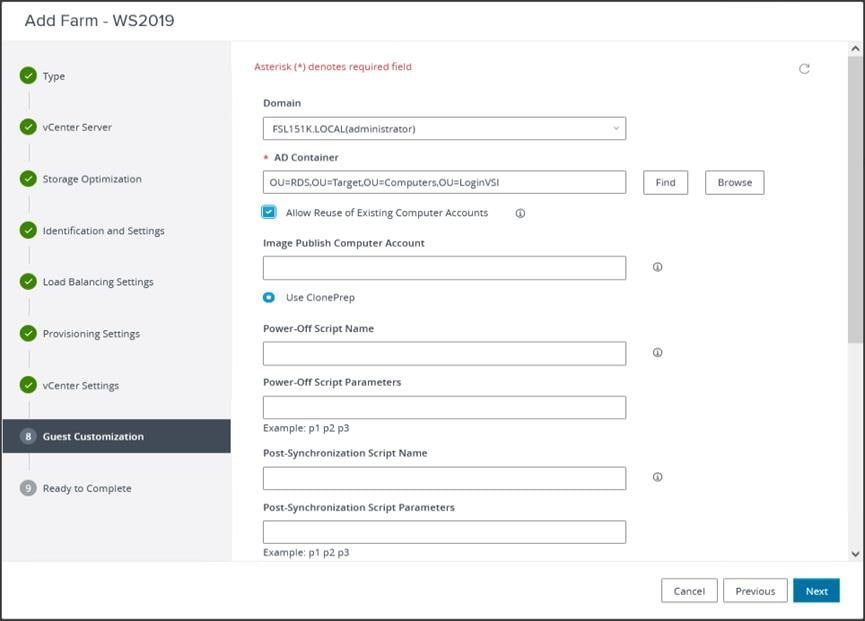Uncheck Allow Reuse of Existing Computer Accounts
Screen dimensions: 865x621
click(x=269, y=212)
